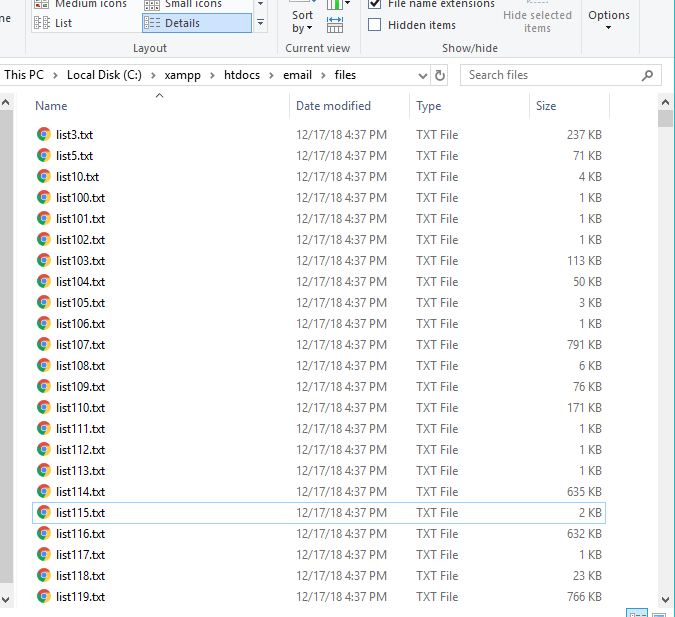The image size is (675, 617).
Task: Select the list101.txt Chrome file icon
Action: pos(43,219)
